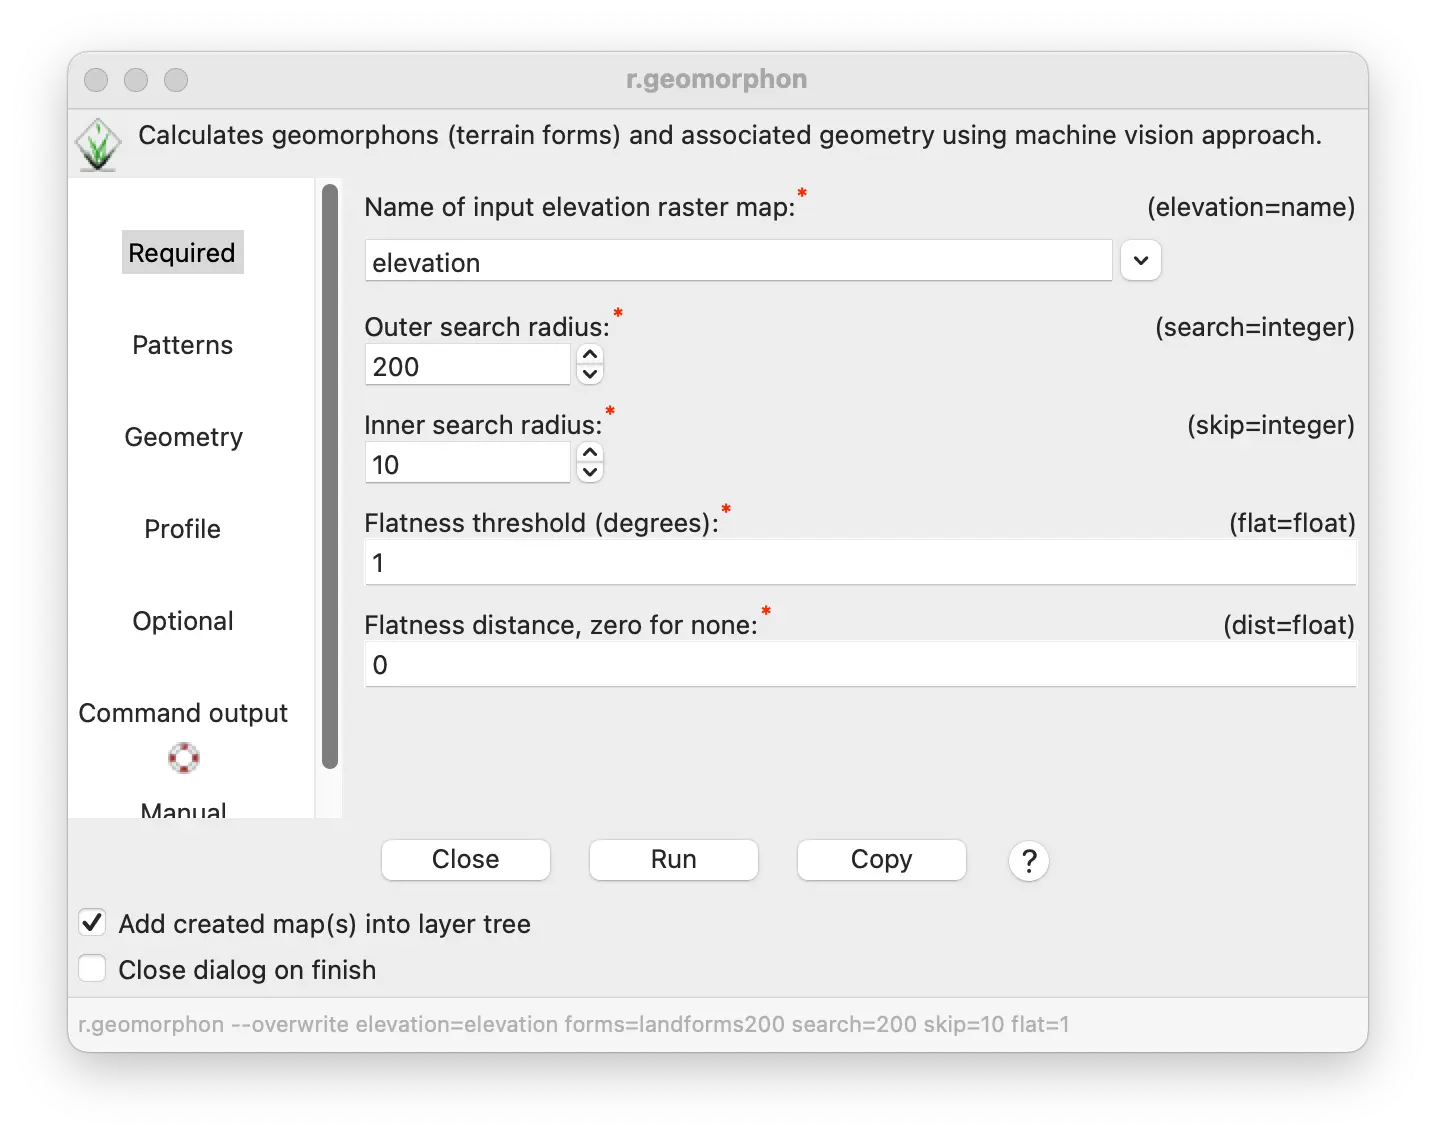Decrease the Outer search radius value
The width and height of the screenshot is (1436, 1136).
[x=591, y=375]
